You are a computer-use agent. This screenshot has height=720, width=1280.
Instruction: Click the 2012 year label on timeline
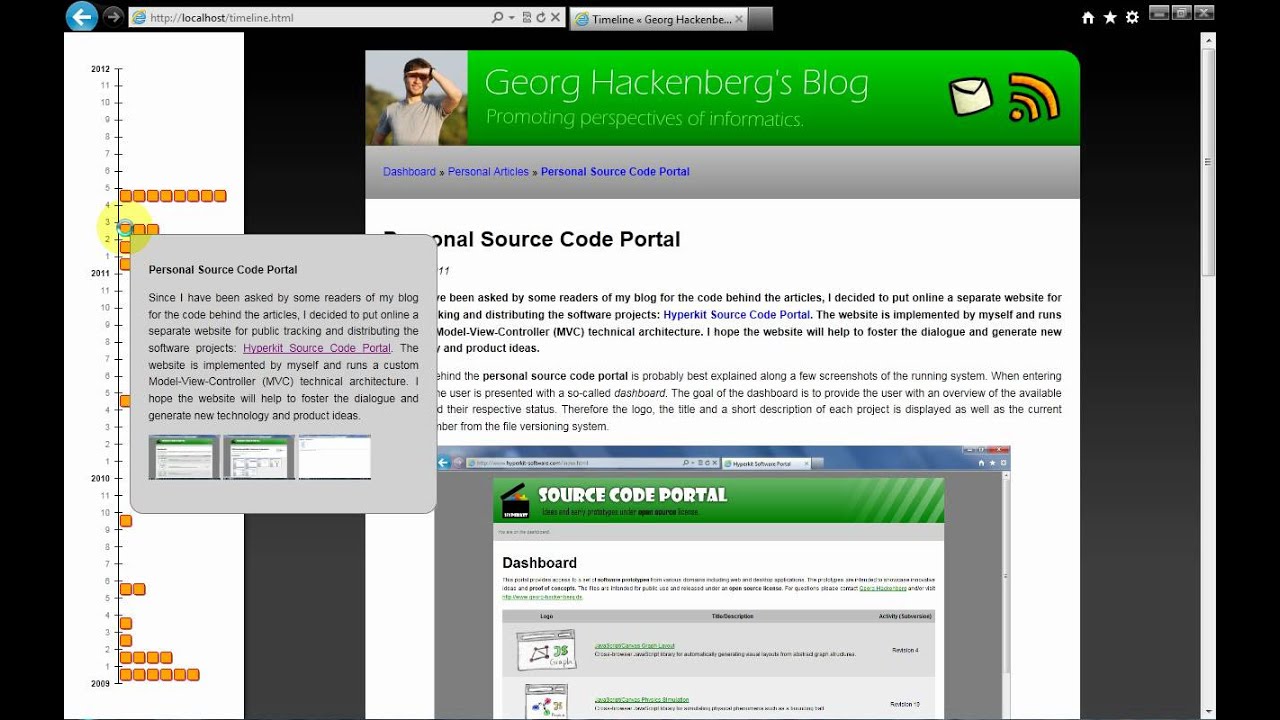point(100,69)
